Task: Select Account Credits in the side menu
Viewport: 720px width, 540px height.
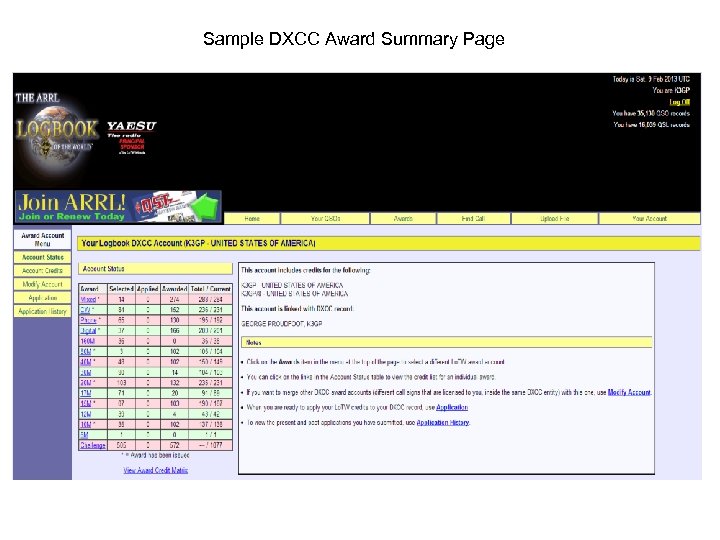Action: (43, 270)
